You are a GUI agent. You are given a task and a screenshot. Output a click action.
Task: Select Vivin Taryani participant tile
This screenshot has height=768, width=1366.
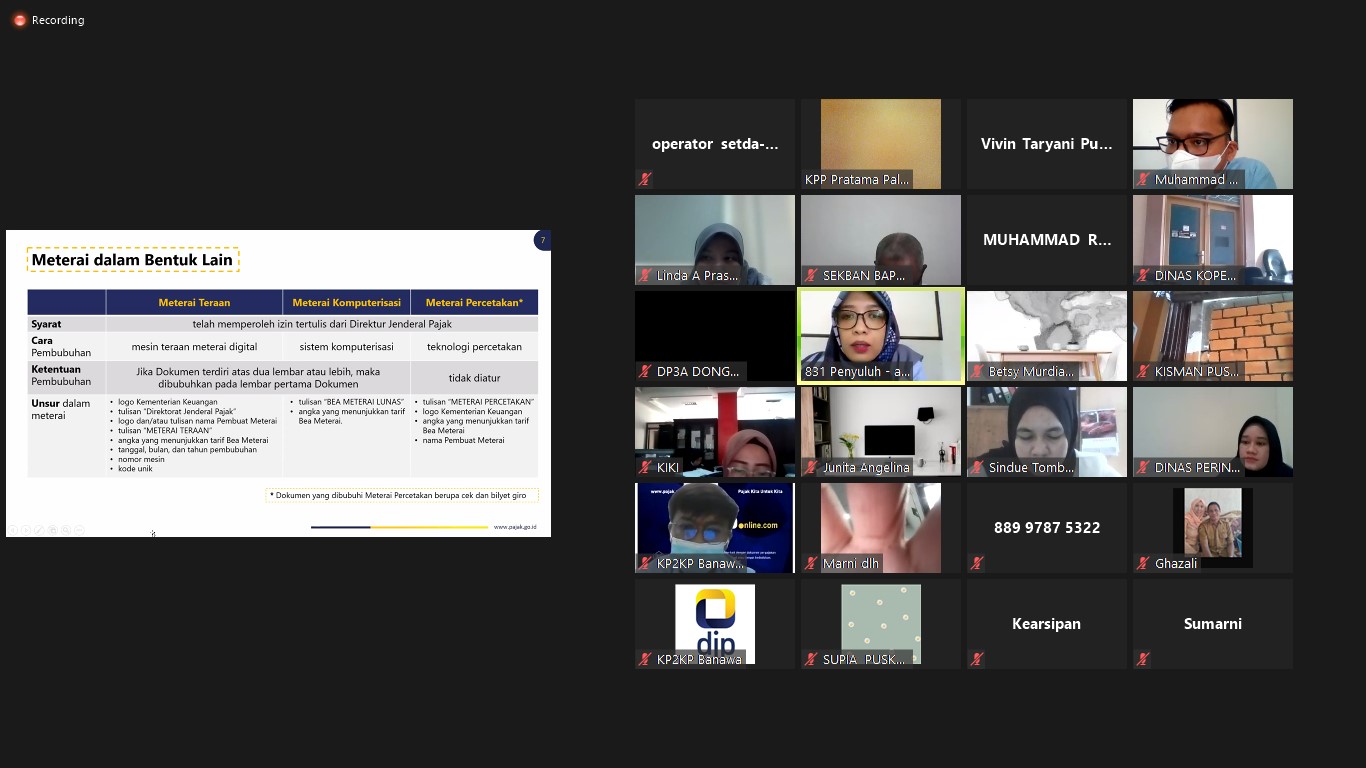[1046, 143]
